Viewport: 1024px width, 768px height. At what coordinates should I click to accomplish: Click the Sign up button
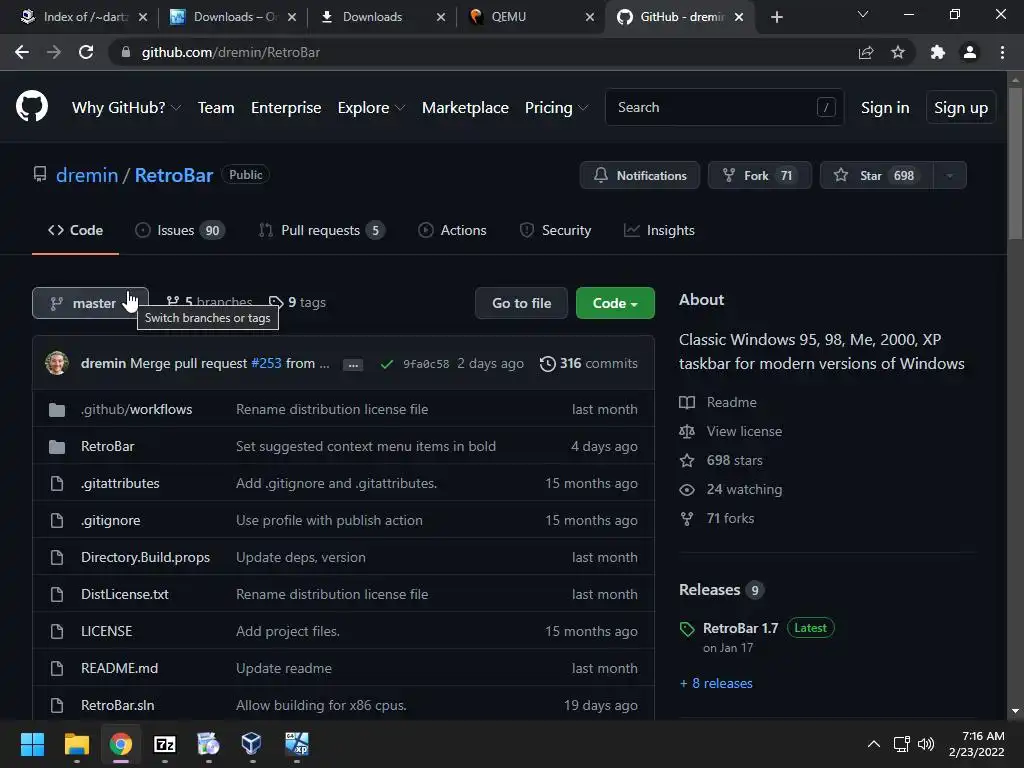pos(961,107)
